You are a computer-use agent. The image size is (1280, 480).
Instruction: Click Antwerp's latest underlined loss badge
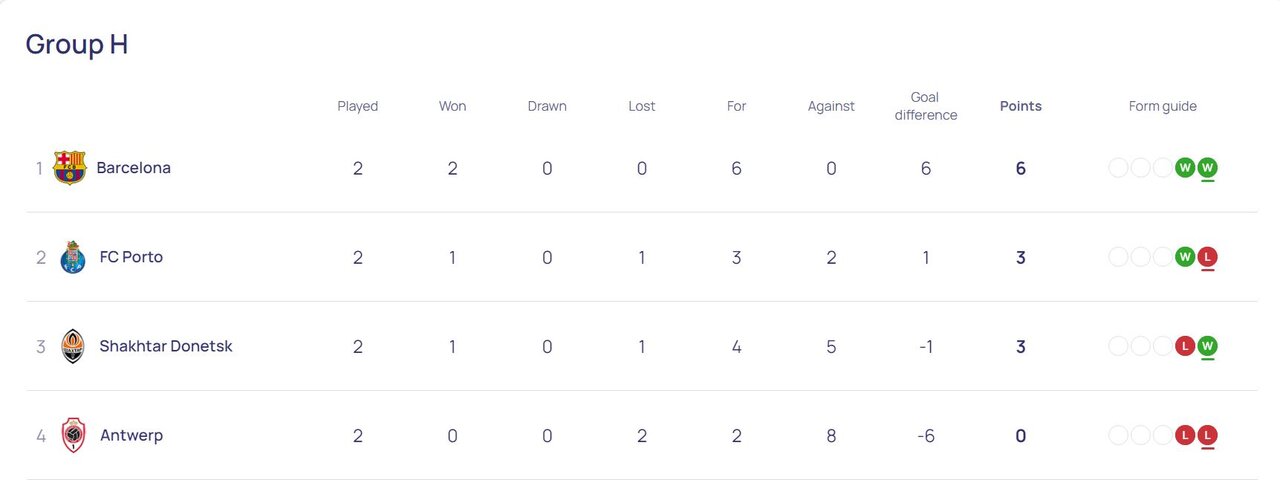coord(1207,435)
